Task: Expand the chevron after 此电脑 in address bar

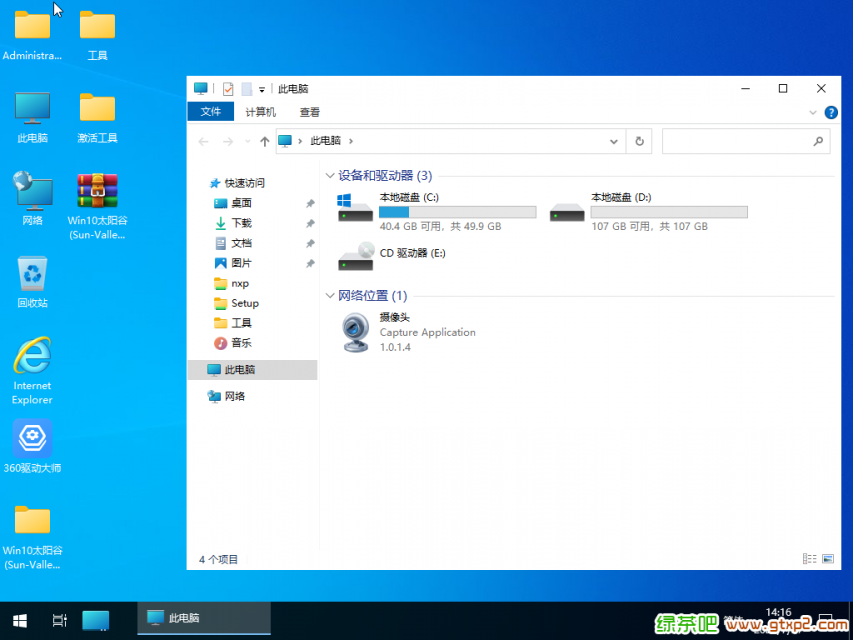Action: (351, 141)
